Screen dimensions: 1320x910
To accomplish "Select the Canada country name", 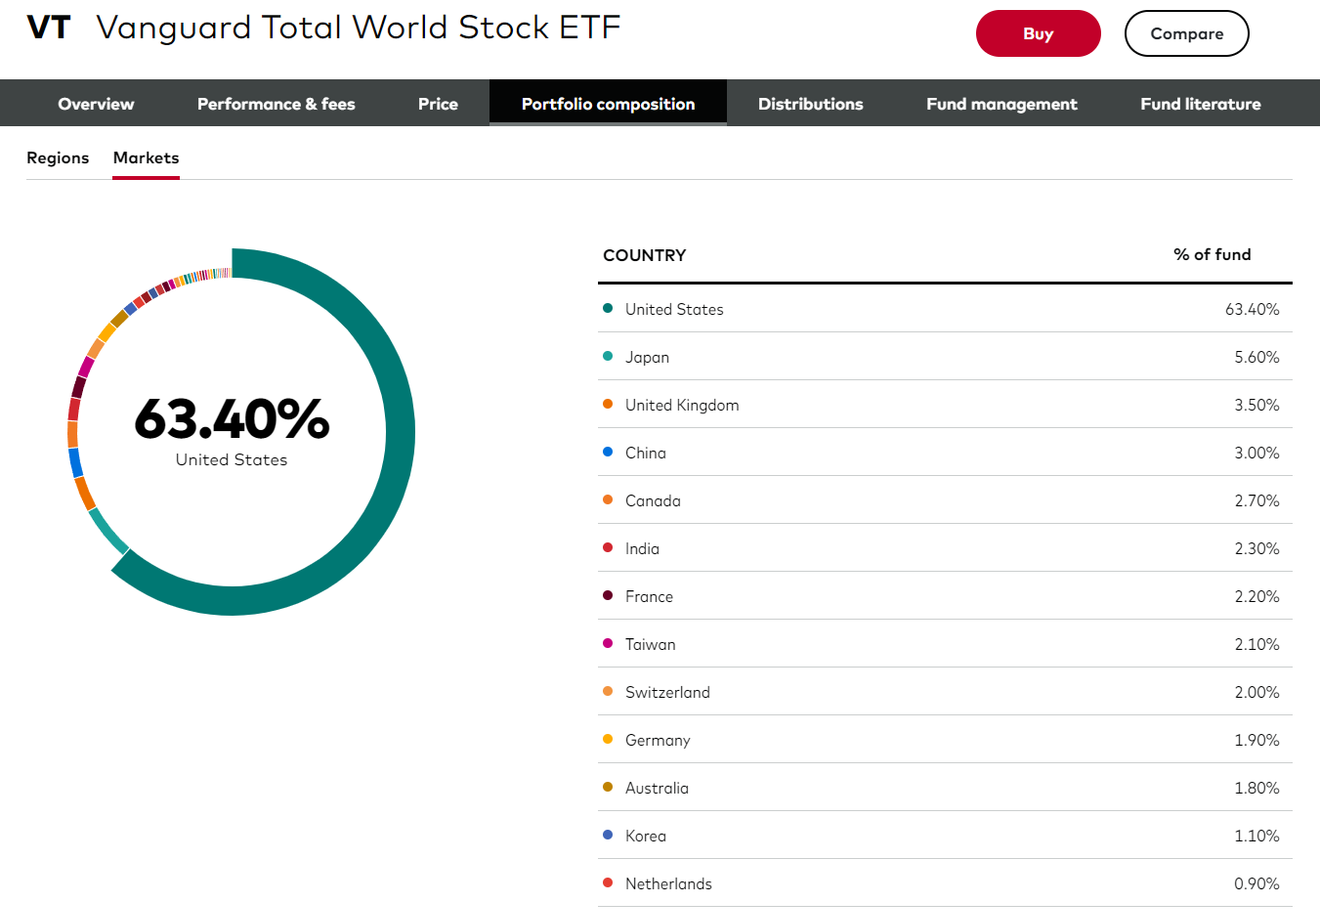I will (x=653, y=501).
